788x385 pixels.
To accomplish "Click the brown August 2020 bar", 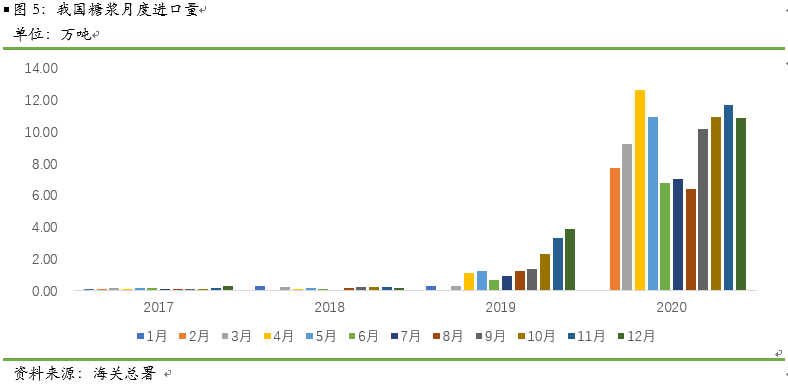I will click(x=691, y=239).
